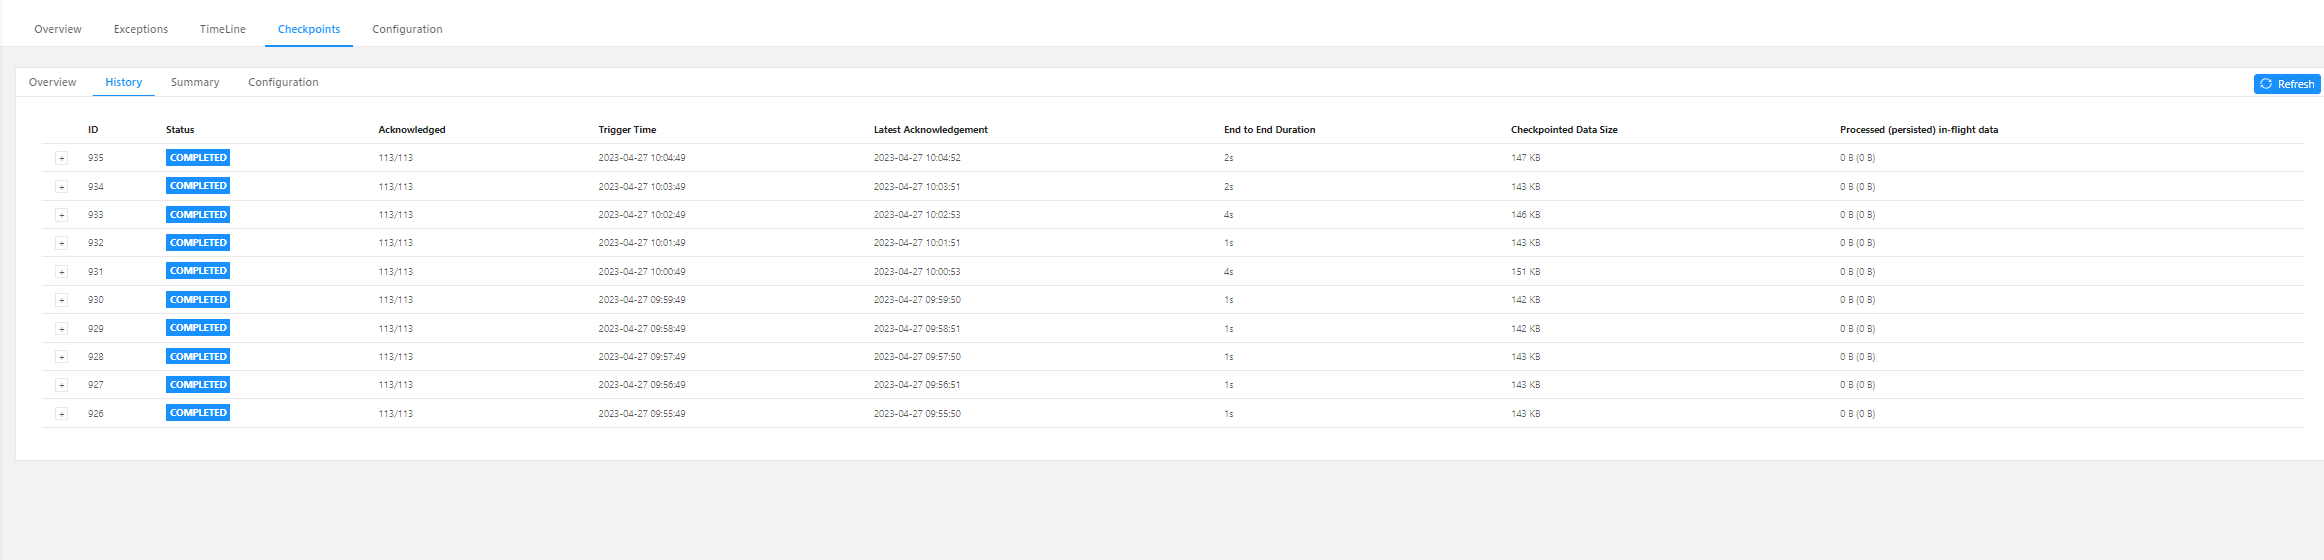The height and width of the screenshot is (560, 2324).
Task: Open the checkpoint Configuration sub-tab
Action: point(283,82)
